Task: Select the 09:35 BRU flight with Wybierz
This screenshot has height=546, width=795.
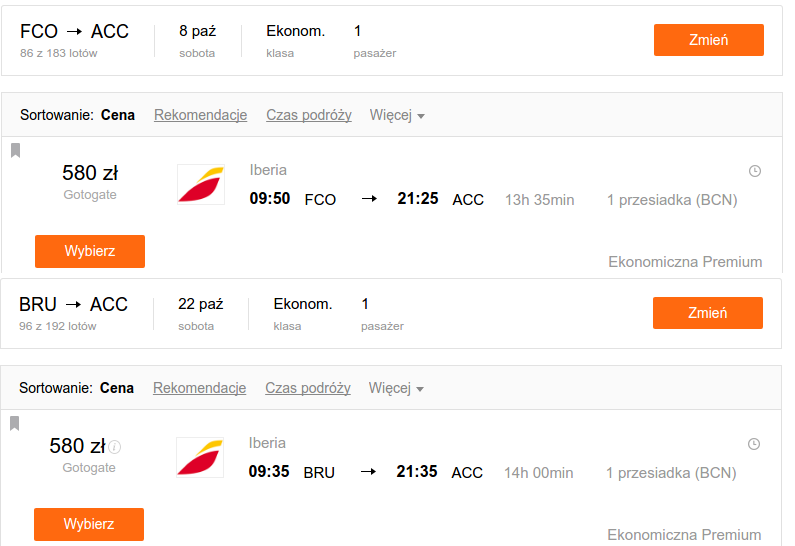Action: [89, 524]
